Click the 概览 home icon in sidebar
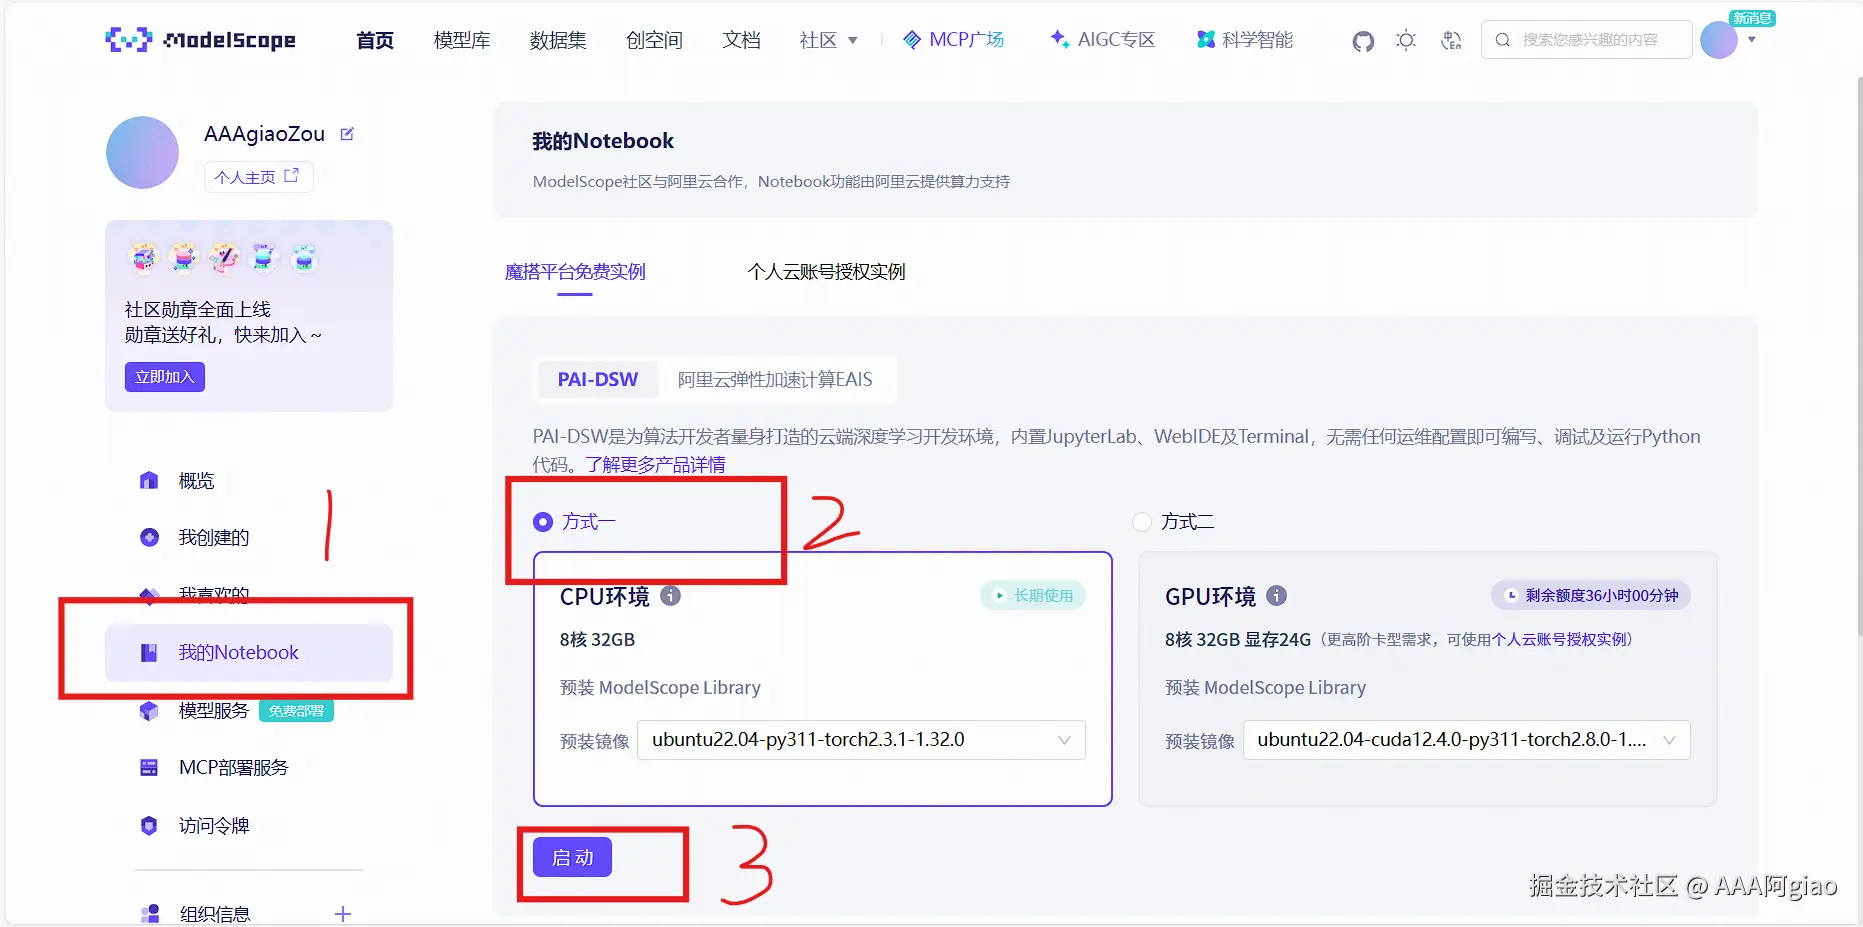The image size is (1863, 927). pos(149,481)
